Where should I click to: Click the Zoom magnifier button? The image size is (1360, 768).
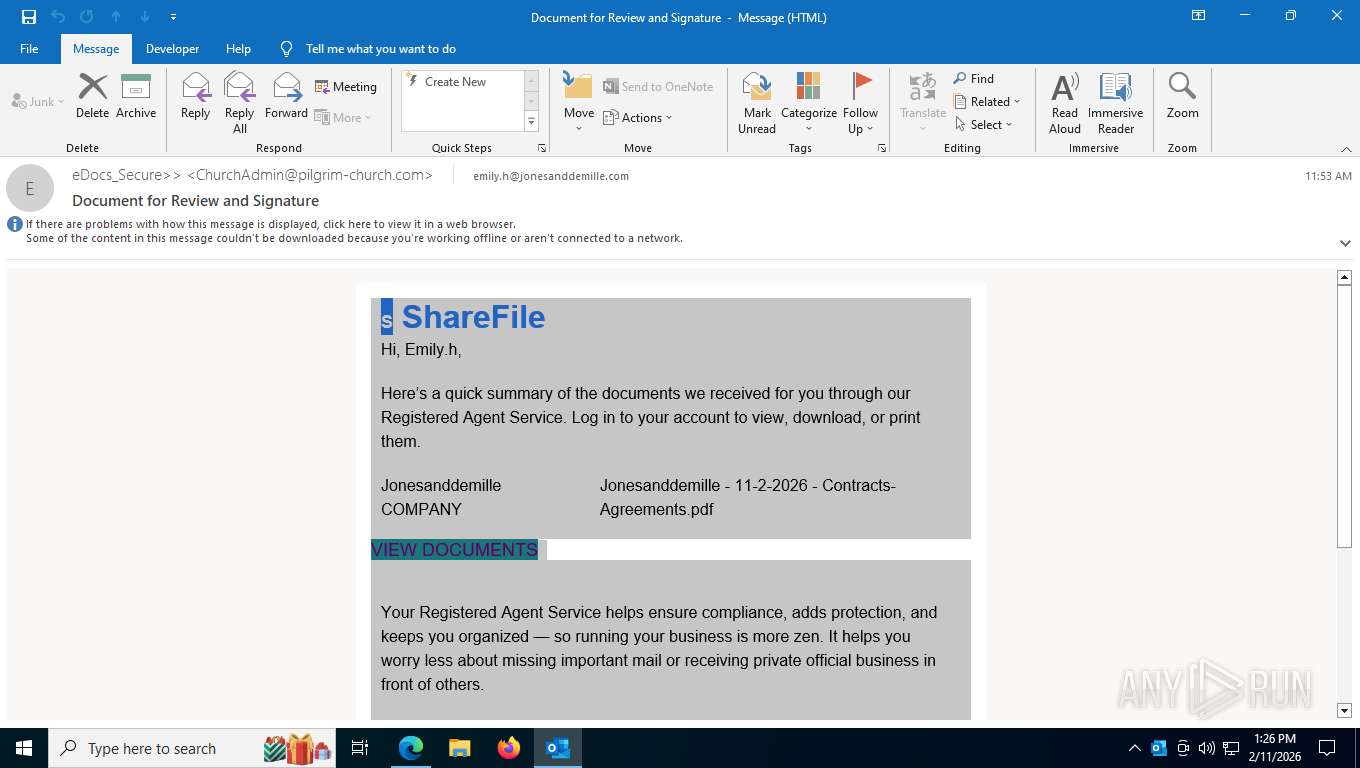[x=1182, y=96]
